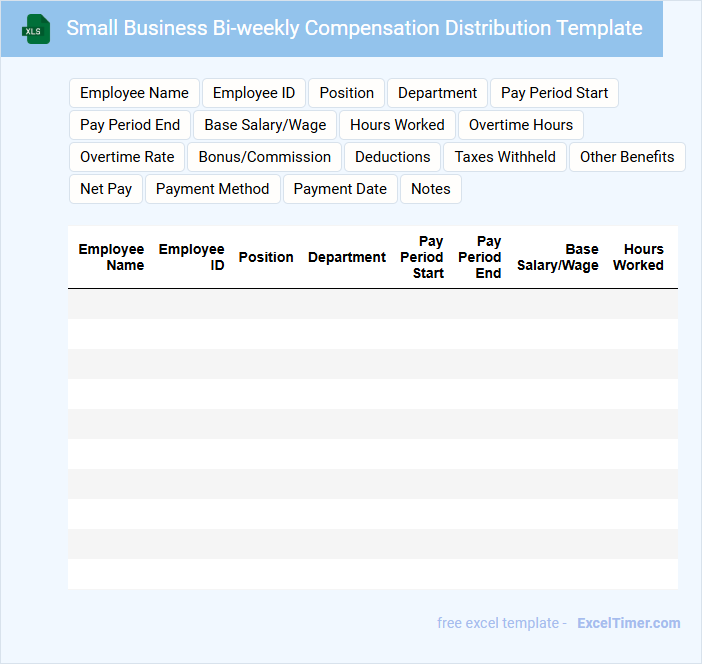Click the Department column header in table
This screenshot has height=664, width=702.
click(x=346, y=257)
